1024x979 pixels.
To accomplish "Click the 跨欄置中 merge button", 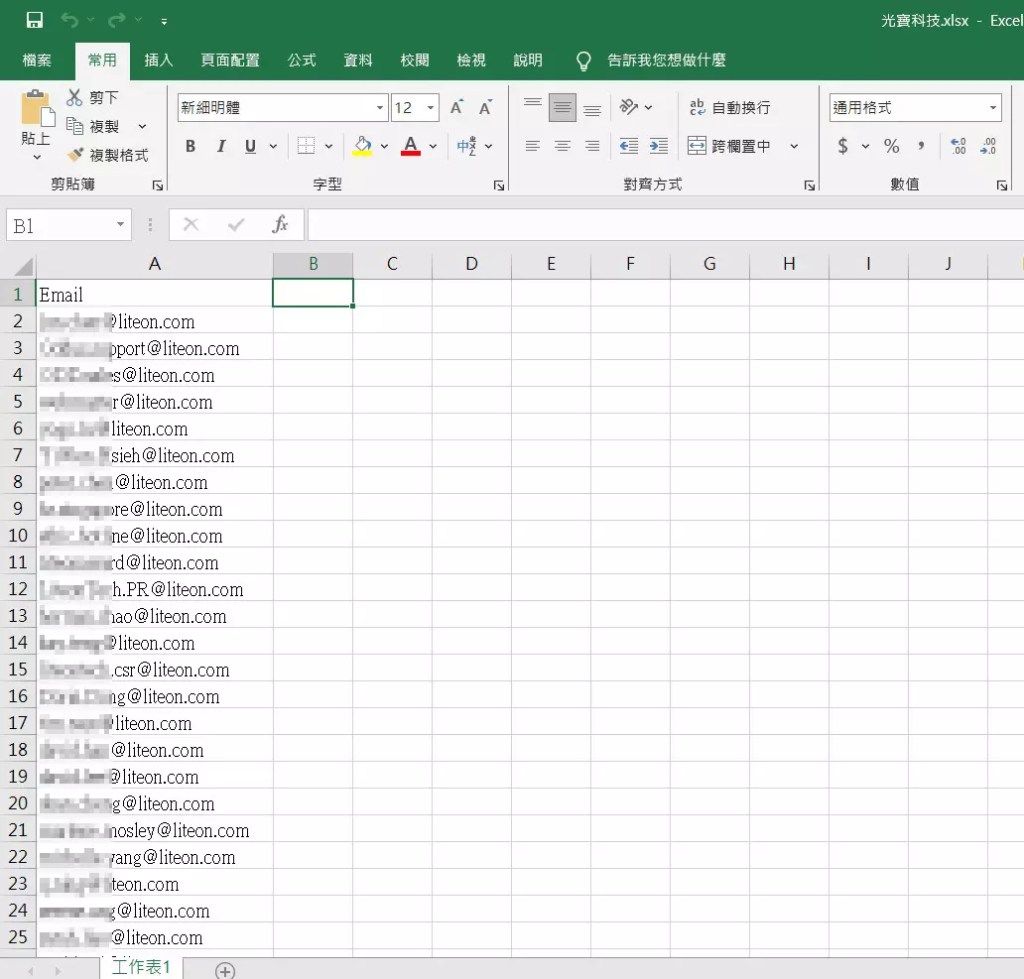I will (730, 146).
